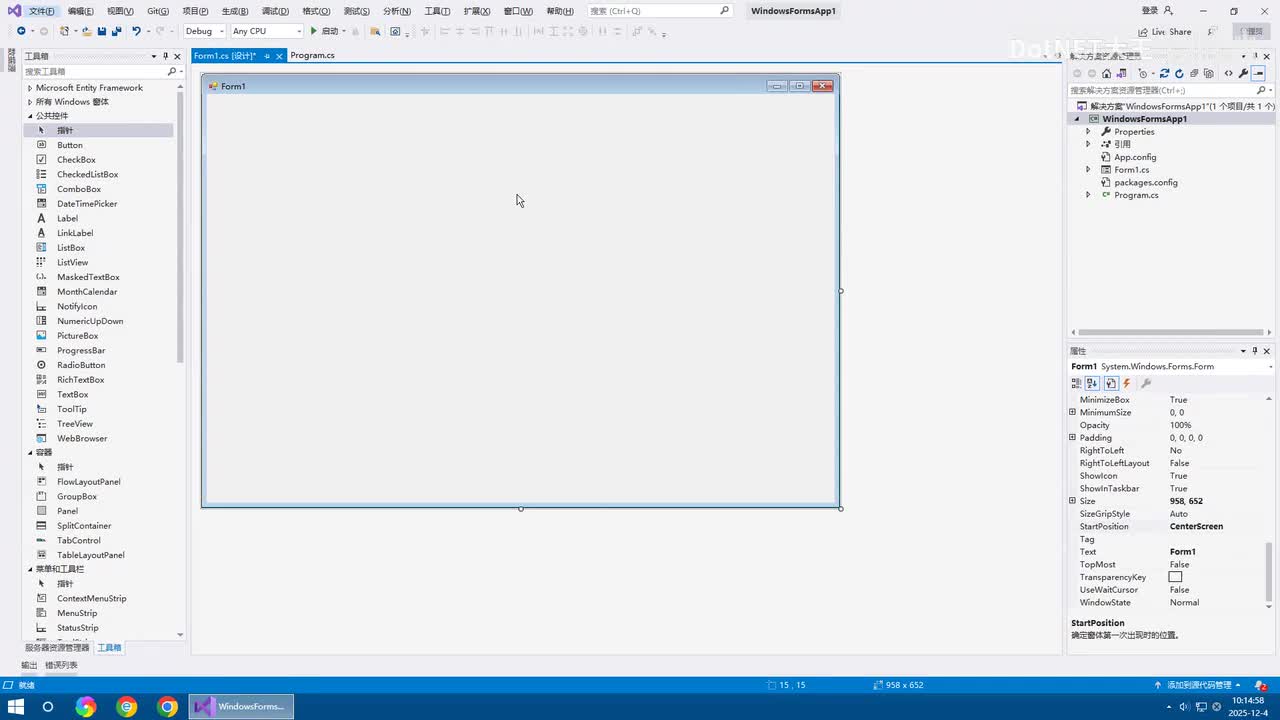This screenshot has height=720, width=1280.
Task: Choose the ComboBox control in the toolbox
Action: pos(78,189)
